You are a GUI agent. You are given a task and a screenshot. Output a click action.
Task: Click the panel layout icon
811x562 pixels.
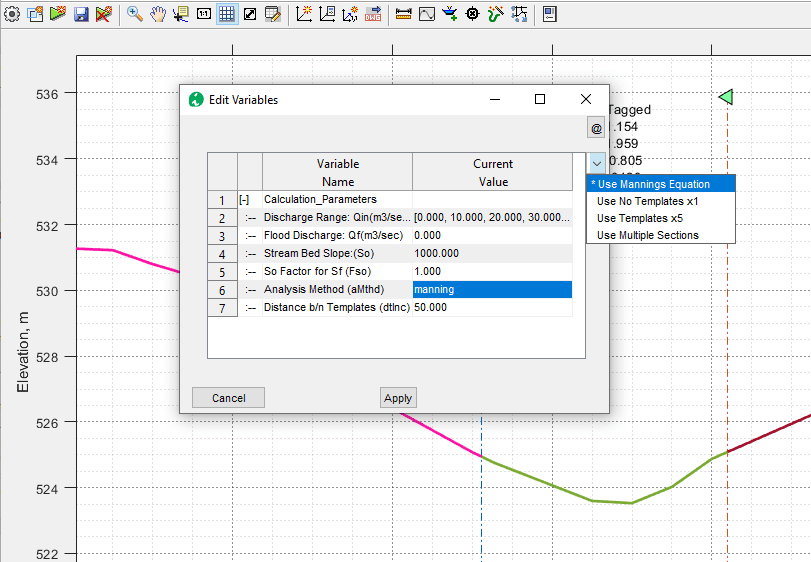550,14
